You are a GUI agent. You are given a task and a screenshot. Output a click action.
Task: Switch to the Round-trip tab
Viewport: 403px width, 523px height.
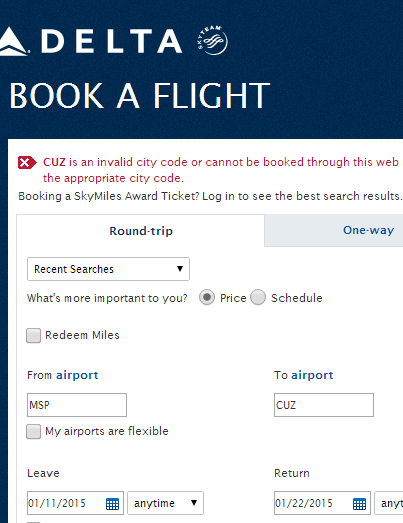coord(141,231)
